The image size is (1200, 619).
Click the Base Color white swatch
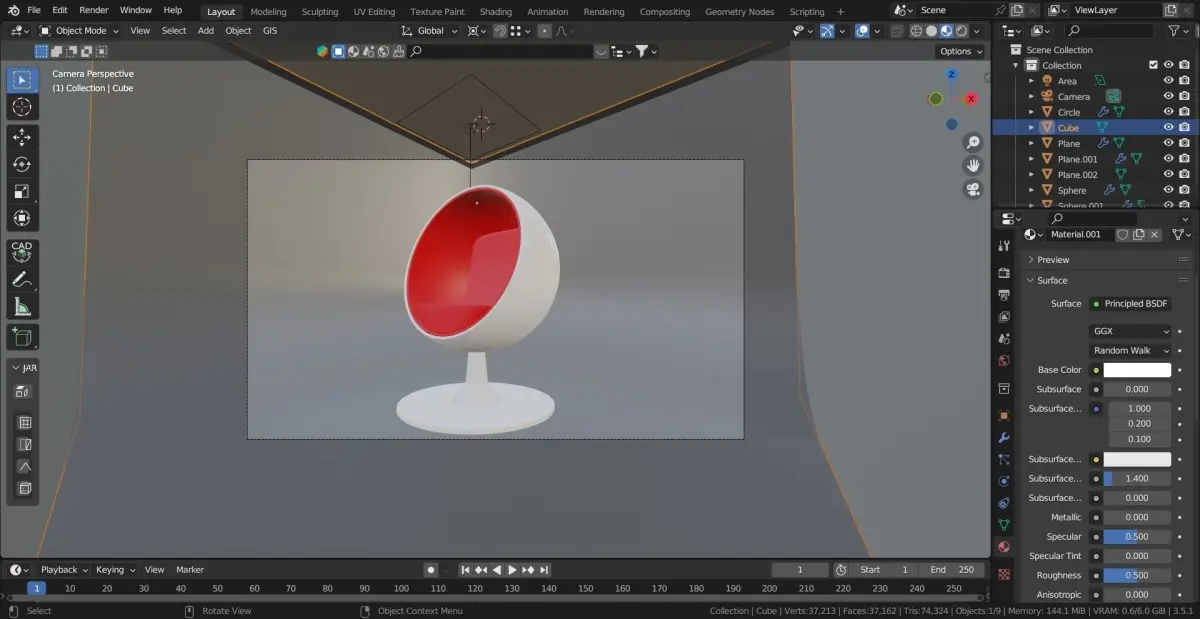pos(1137,370)
